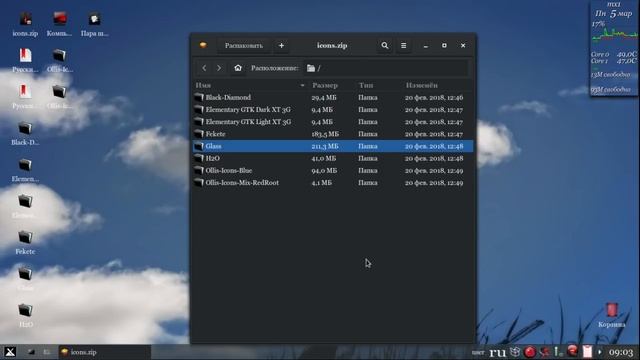Open the X start menu on taskbar
Image resolution: width=640 pixels, height=360 pixels.
[x=10, y=352]
